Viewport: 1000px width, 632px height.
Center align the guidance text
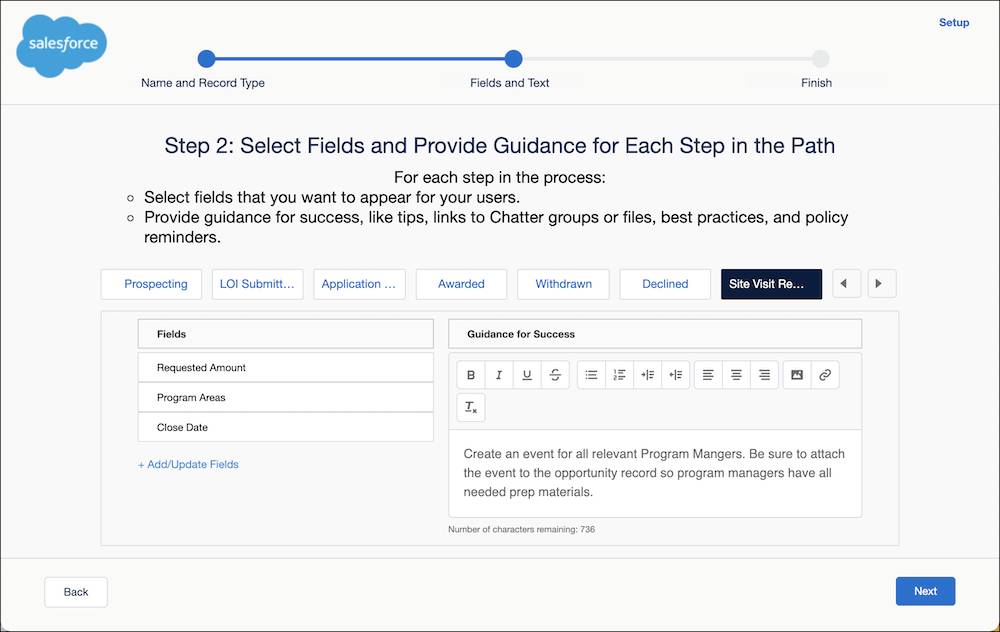[x=736, y=374]
